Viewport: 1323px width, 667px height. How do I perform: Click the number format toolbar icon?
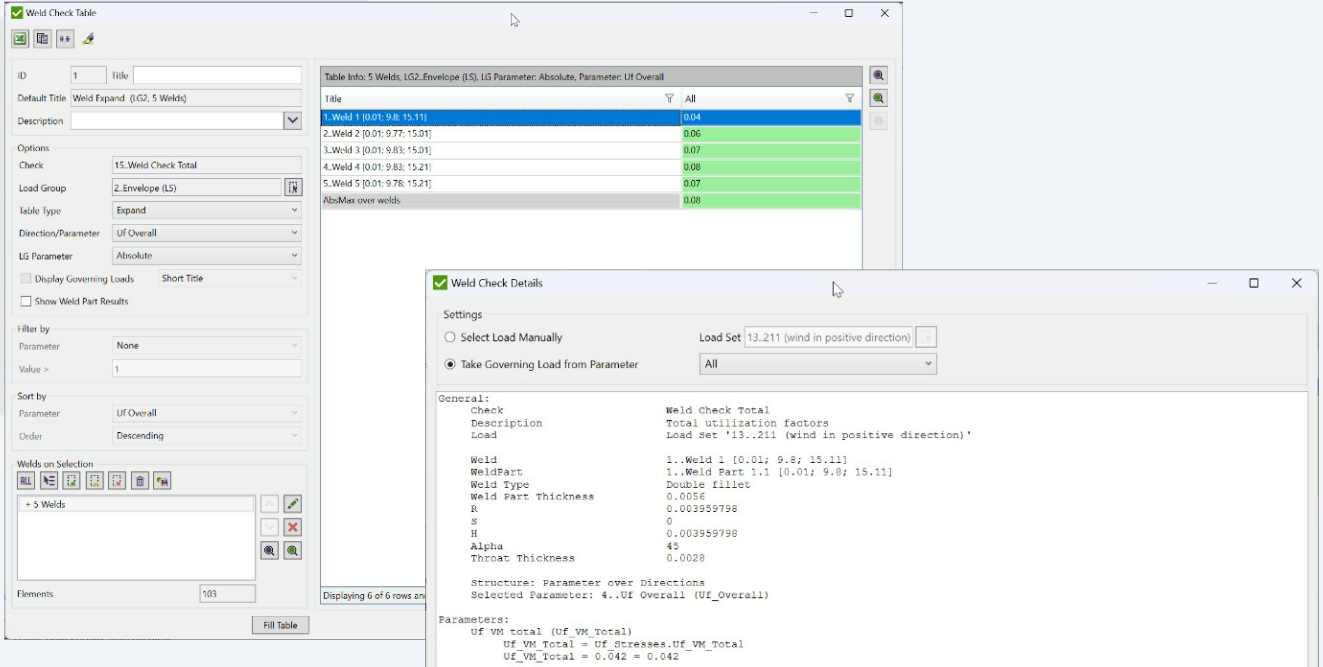65,39
